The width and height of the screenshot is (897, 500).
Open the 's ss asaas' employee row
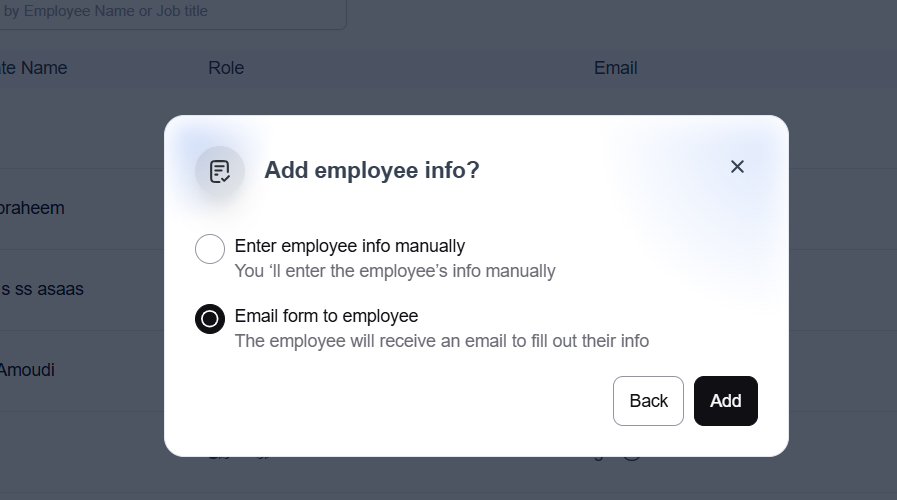42,289
